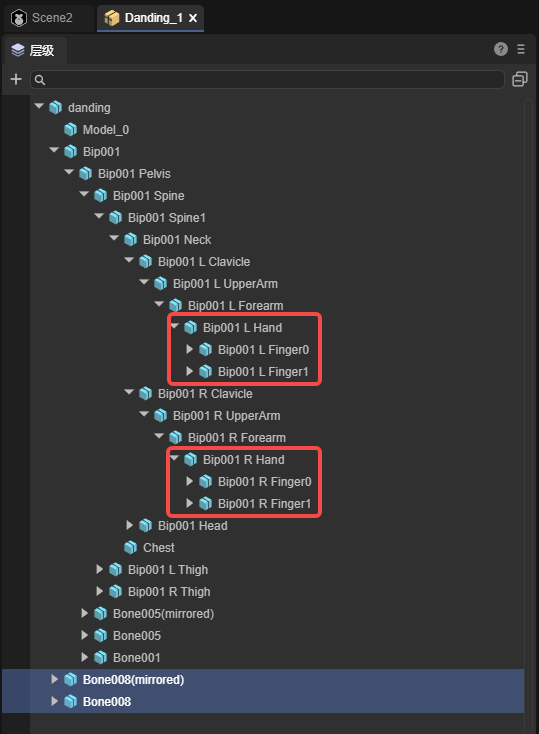Click the cube icon beside Chest

click(x=130, y=547)
